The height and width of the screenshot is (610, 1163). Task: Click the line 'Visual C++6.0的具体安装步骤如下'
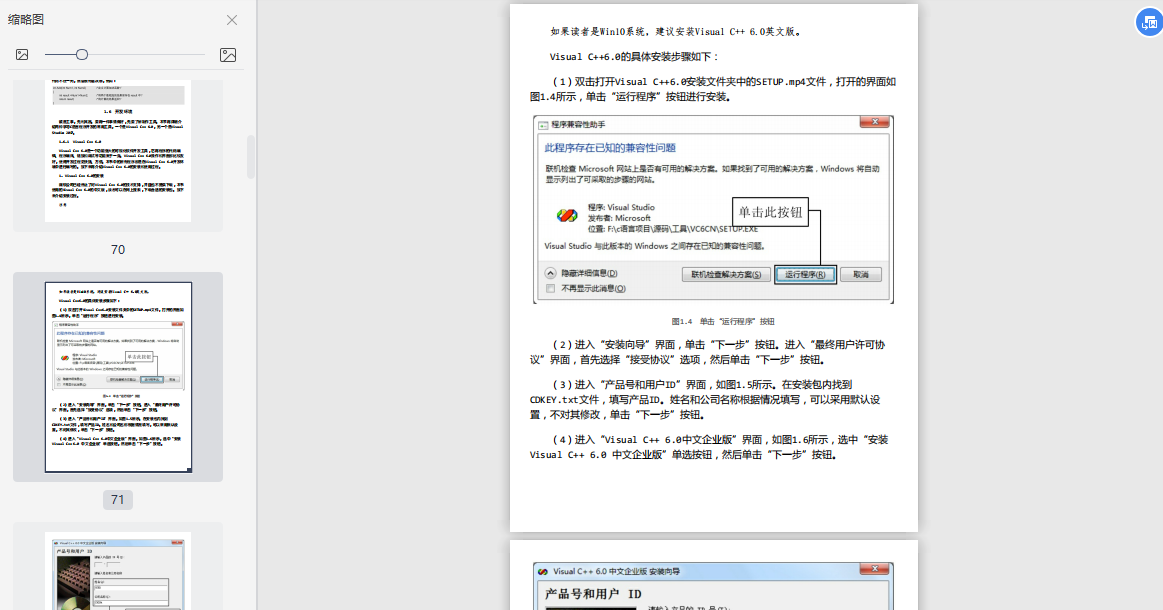634,56
